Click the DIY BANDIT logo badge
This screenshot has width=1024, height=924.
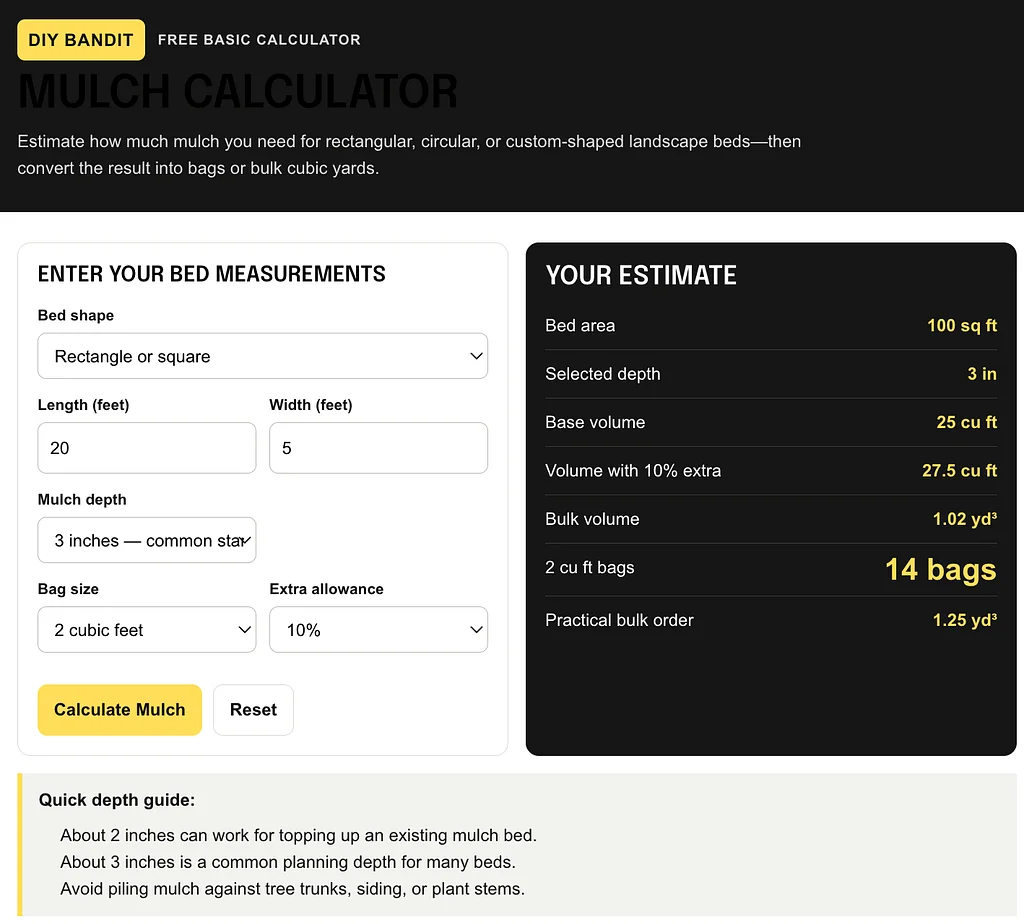[81, 40]
